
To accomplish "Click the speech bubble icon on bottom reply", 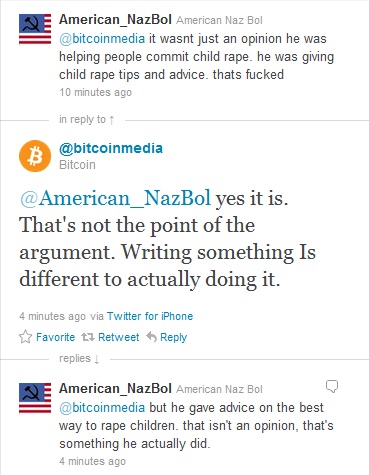I will (332, 387).
